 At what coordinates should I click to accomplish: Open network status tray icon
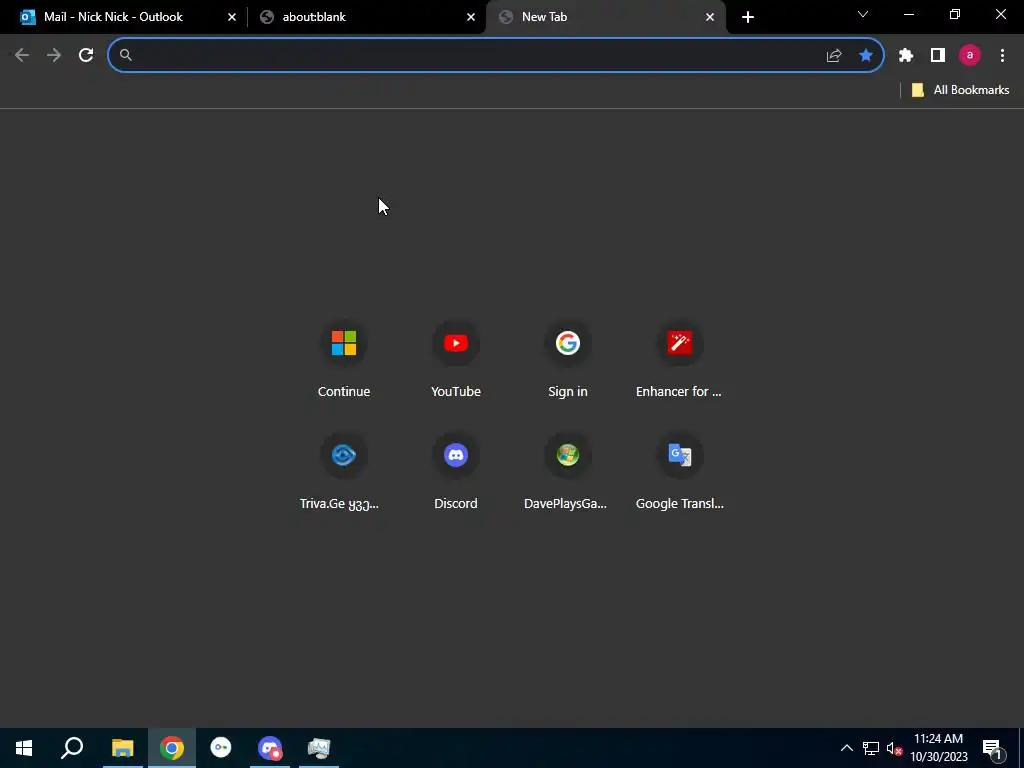pyautogui.click(x=871, y=748)
